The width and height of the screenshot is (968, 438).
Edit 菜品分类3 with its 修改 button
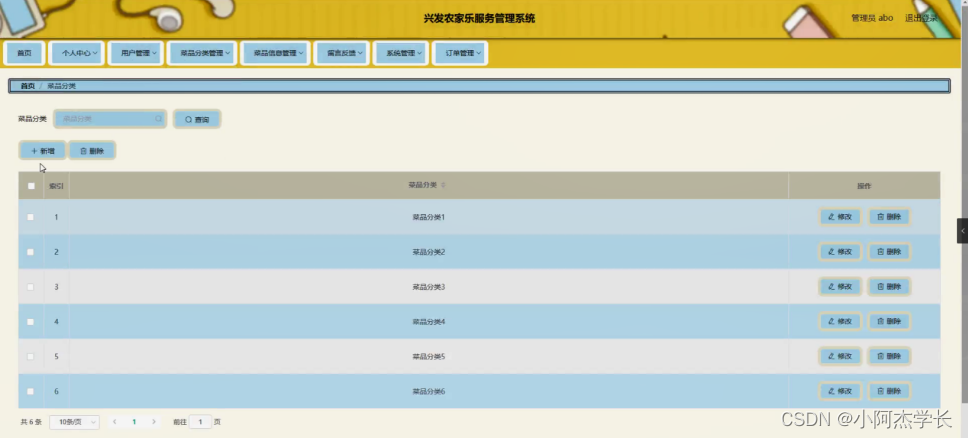click(x=840, y=287)
